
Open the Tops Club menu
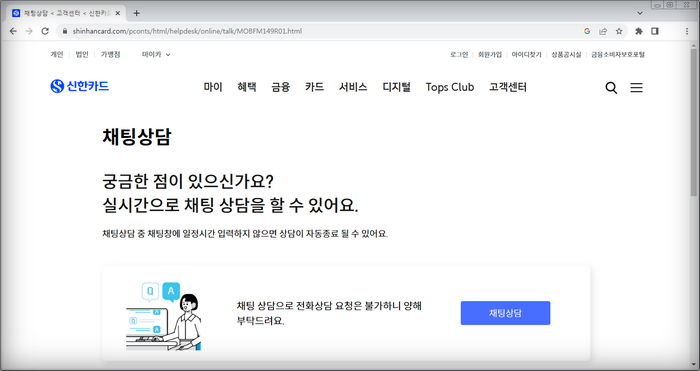pos(450,87)
